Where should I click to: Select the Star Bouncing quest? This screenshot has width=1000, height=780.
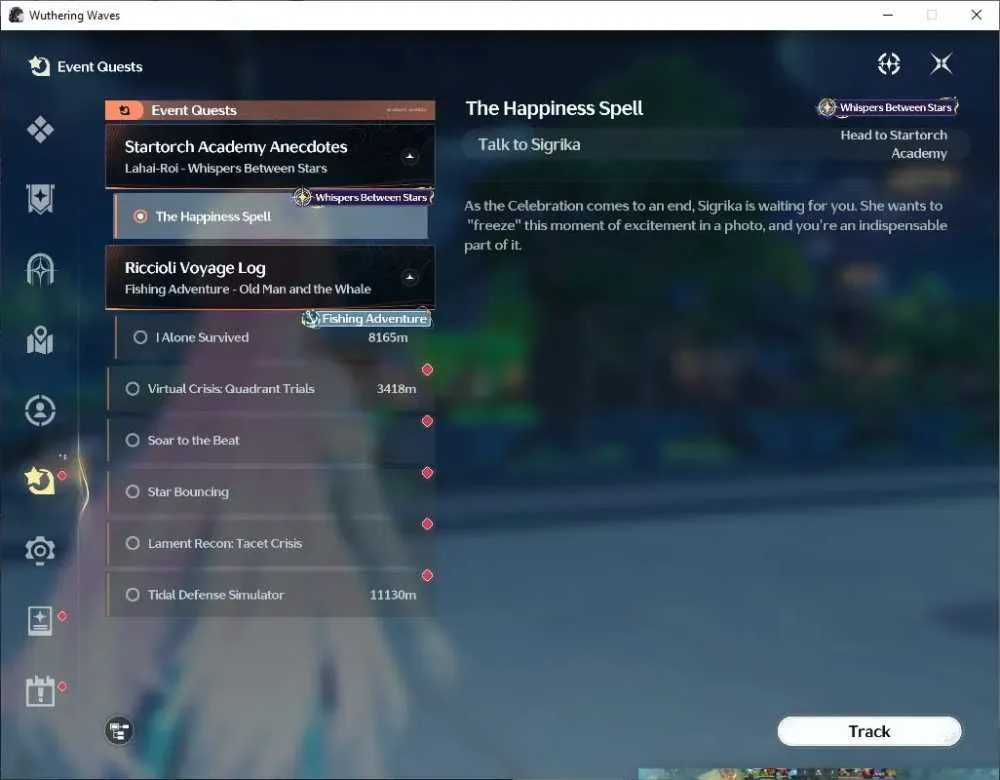pos(271,492)
